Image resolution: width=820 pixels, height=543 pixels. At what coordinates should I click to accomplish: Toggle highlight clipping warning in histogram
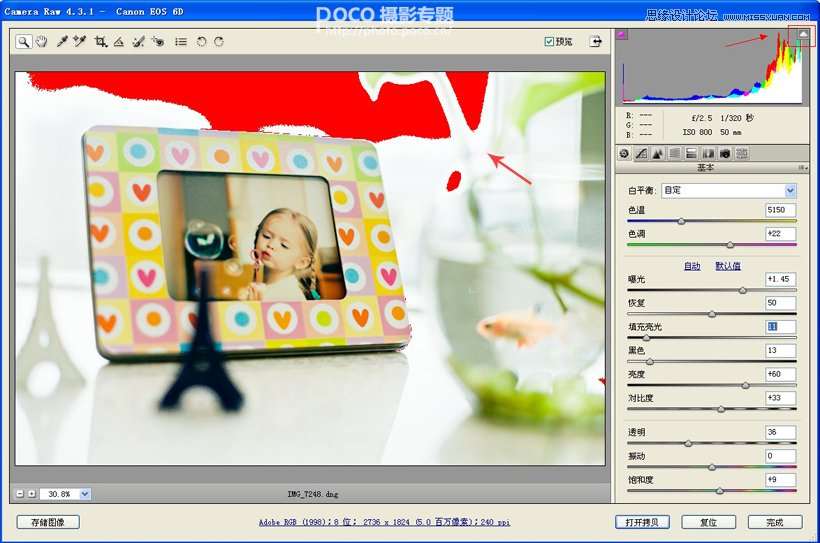click(x=802, y=36)
